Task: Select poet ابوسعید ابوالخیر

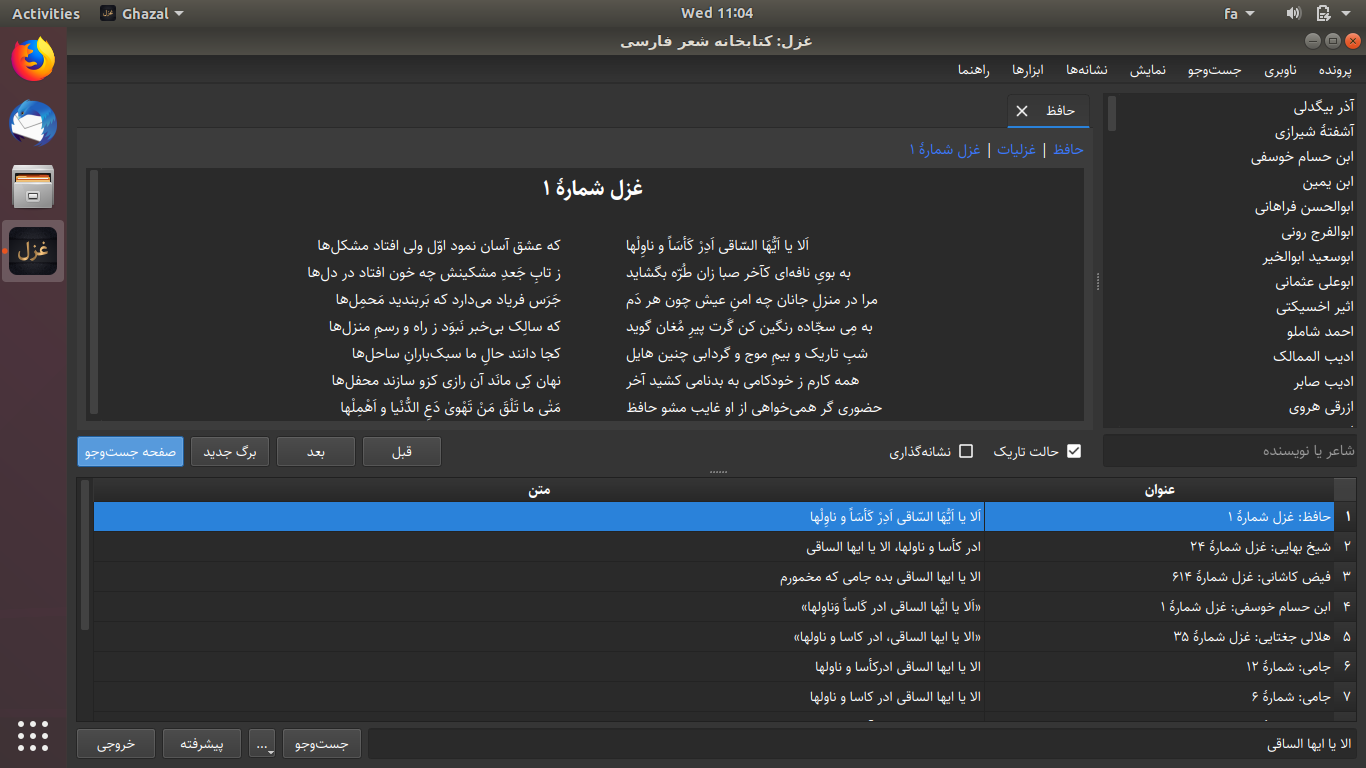Action: (1308, 257)
